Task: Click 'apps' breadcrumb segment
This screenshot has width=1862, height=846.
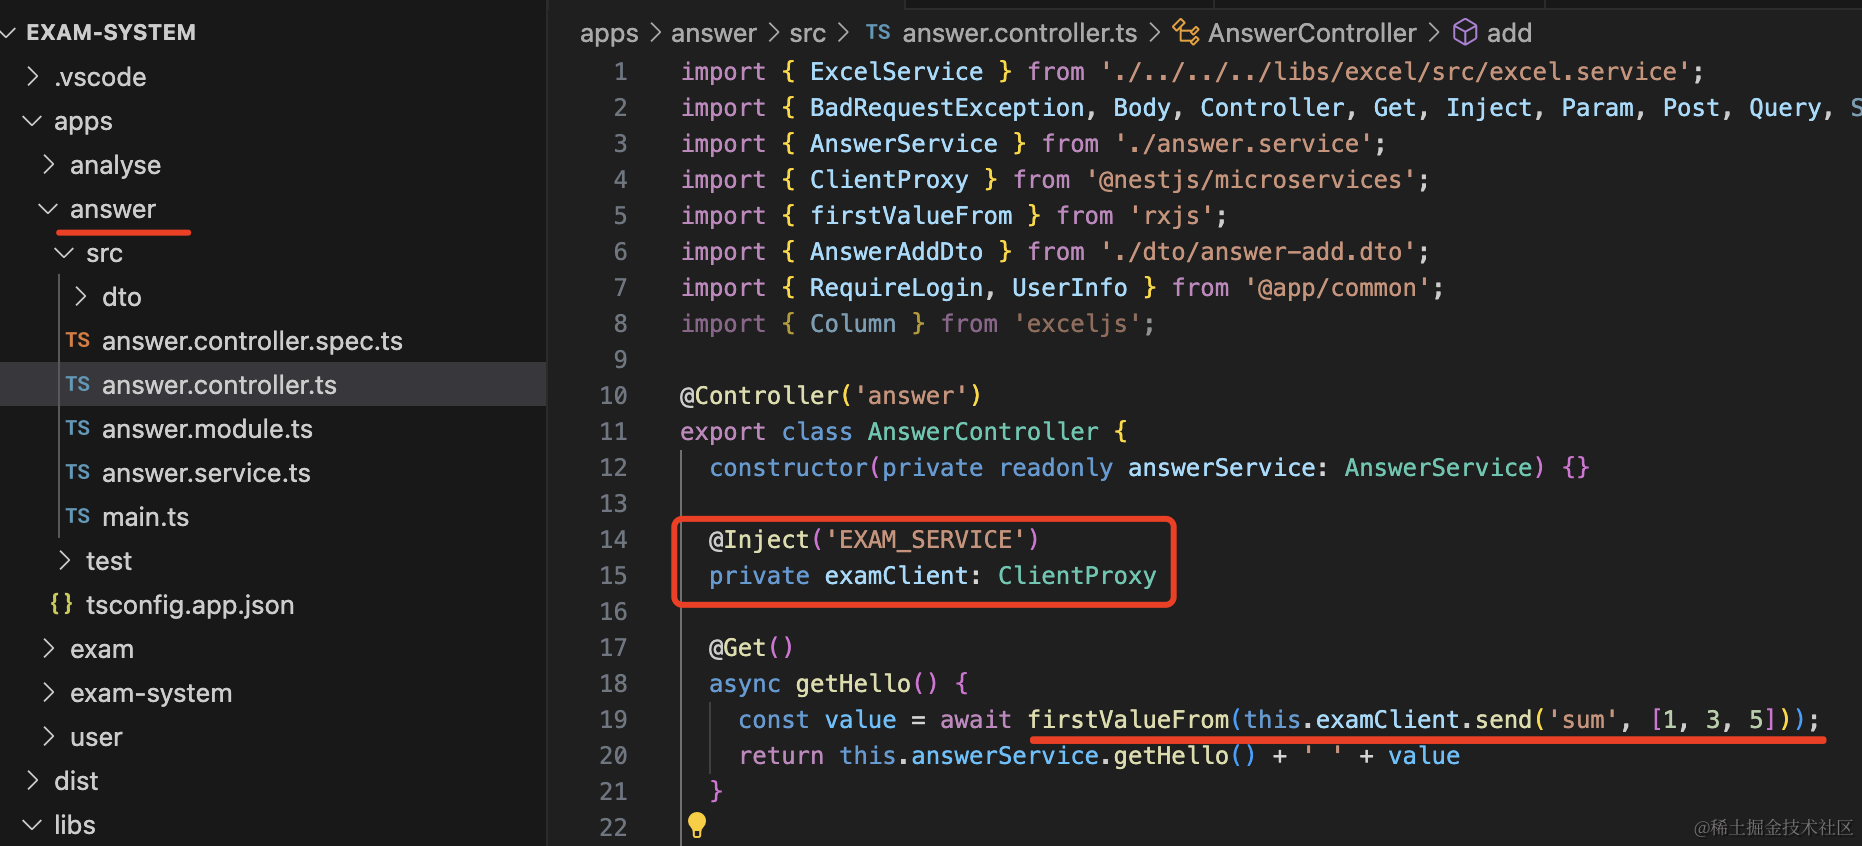Action: [608, 33]
